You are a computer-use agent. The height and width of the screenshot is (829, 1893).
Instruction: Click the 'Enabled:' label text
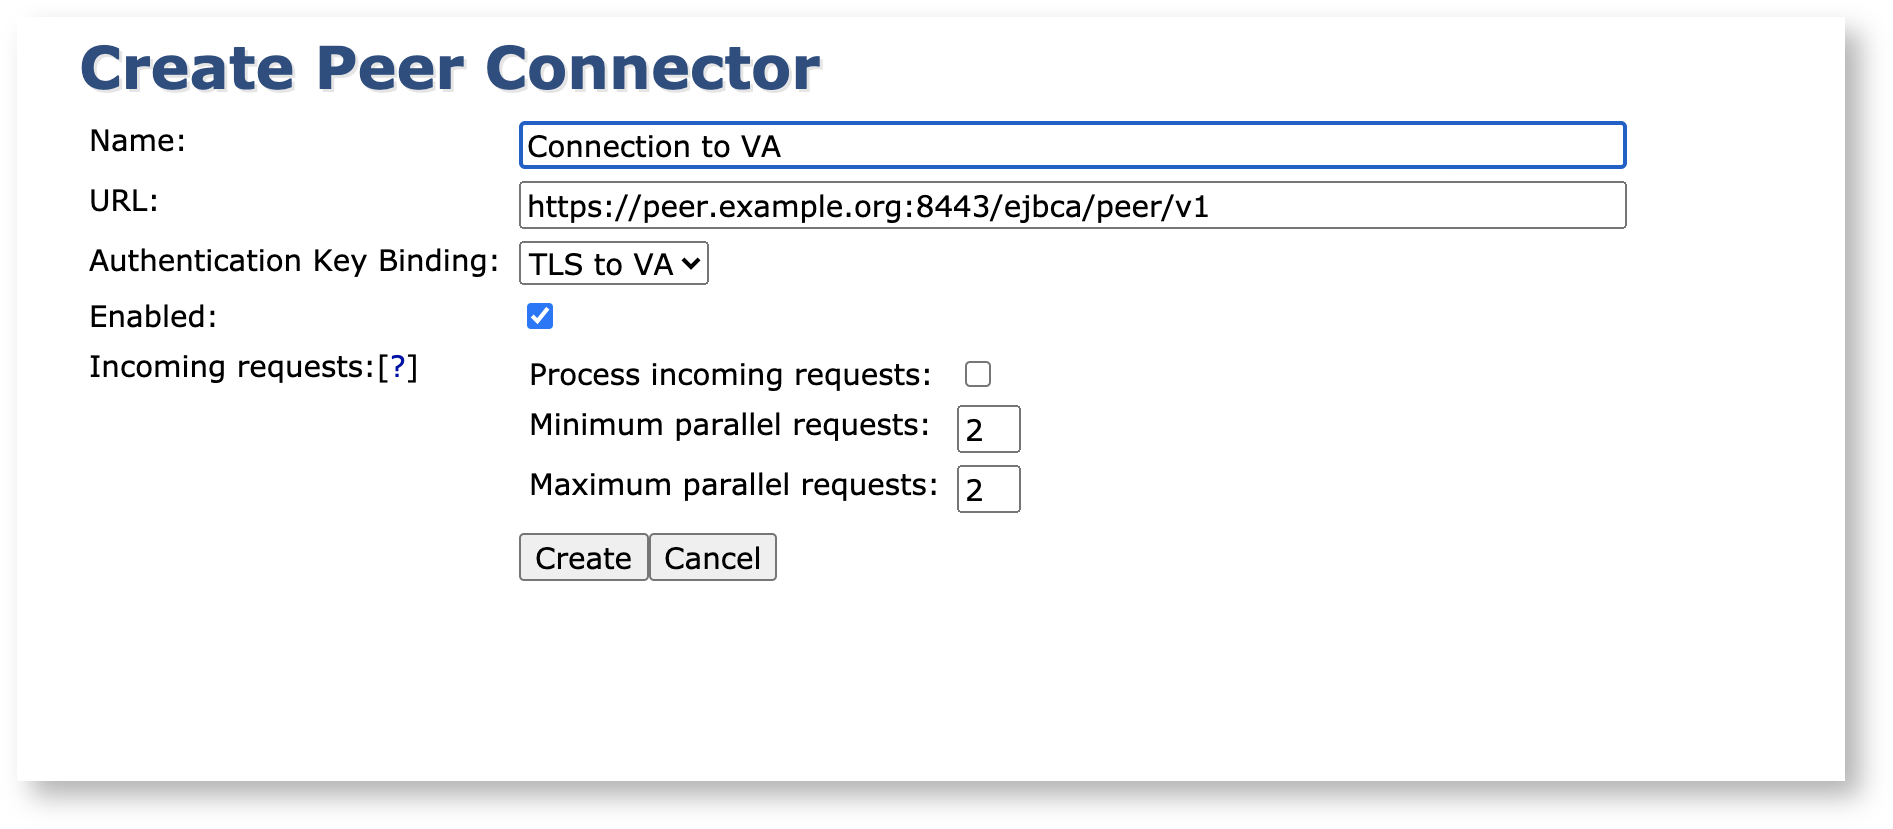[153, 317]
